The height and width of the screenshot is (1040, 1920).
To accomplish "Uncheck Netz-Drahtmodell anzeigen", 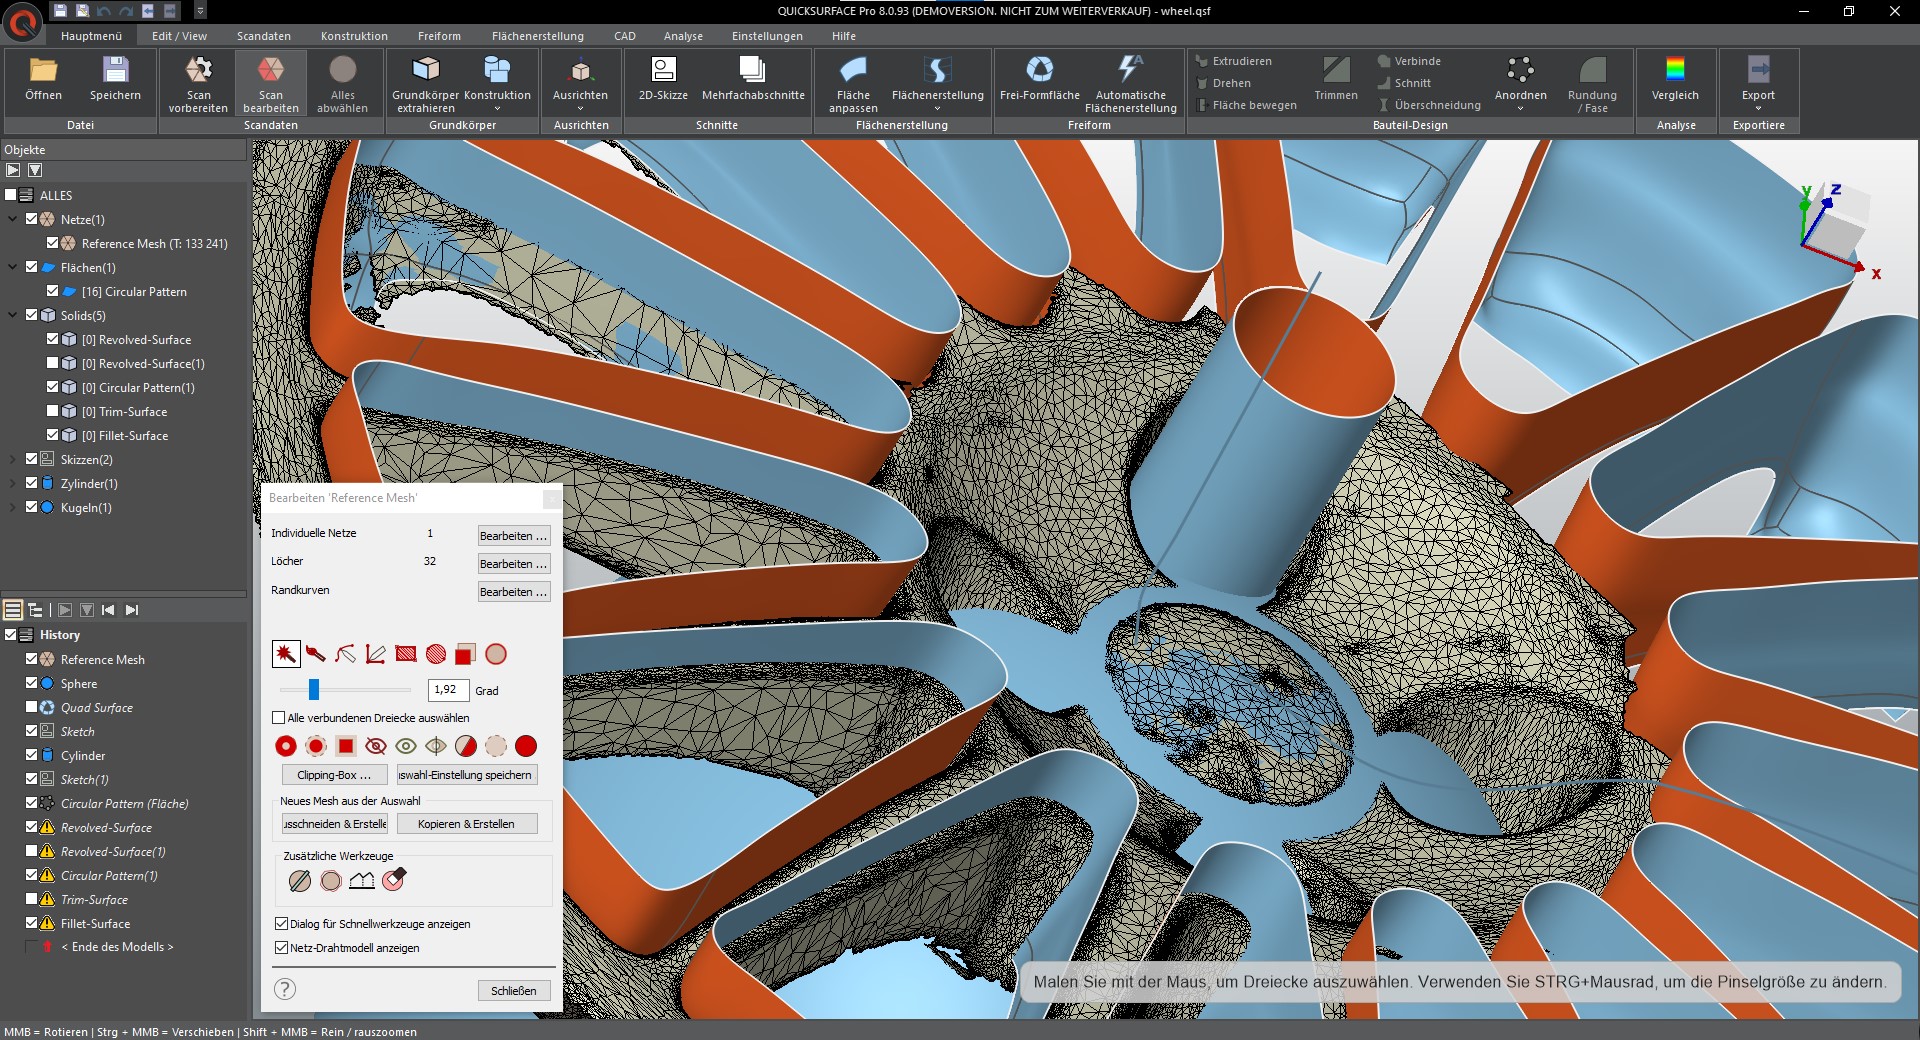I will tap(281, 948).
